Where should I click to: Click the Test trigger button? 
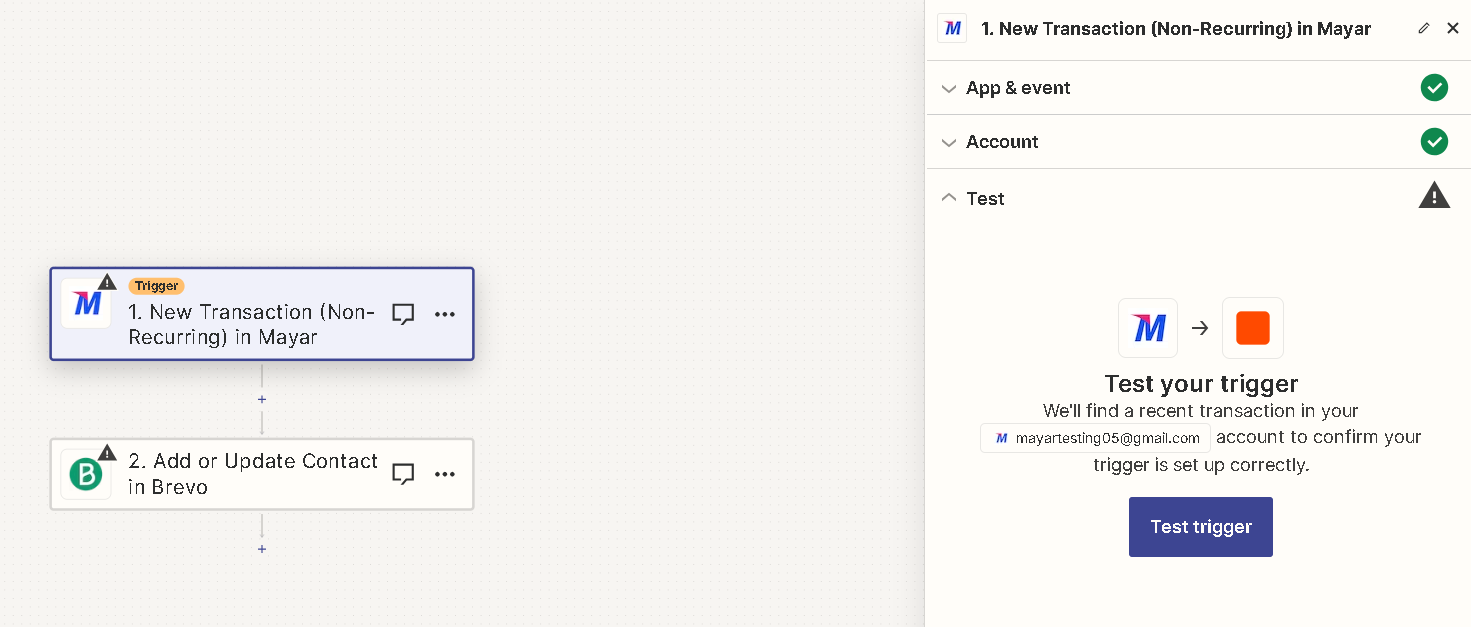point(1200,527)
